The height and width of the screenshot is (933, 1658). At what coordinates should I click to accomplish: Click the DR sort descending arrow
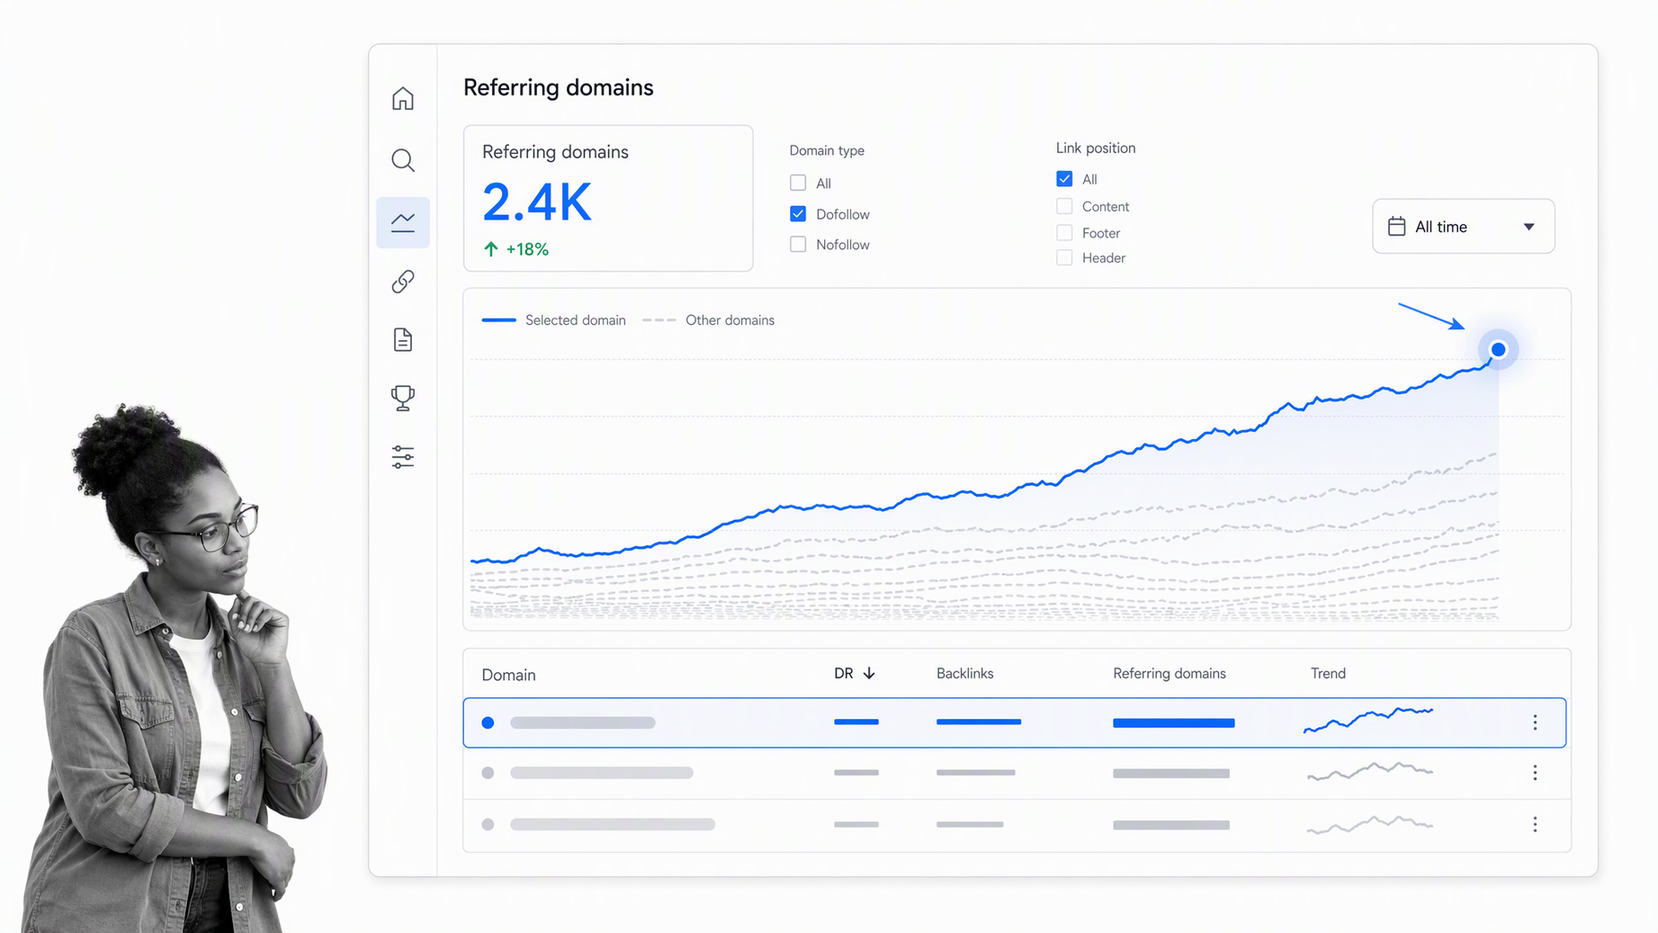pyautogui.click(x=869, y=674)
